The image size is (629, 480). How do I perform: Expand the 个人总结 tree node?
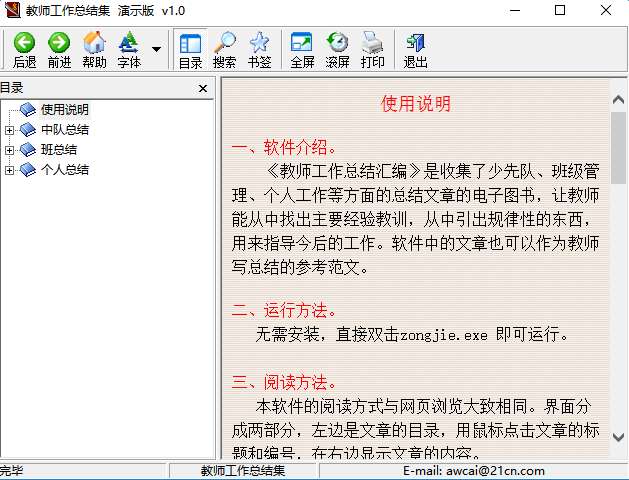click(9, 170)
